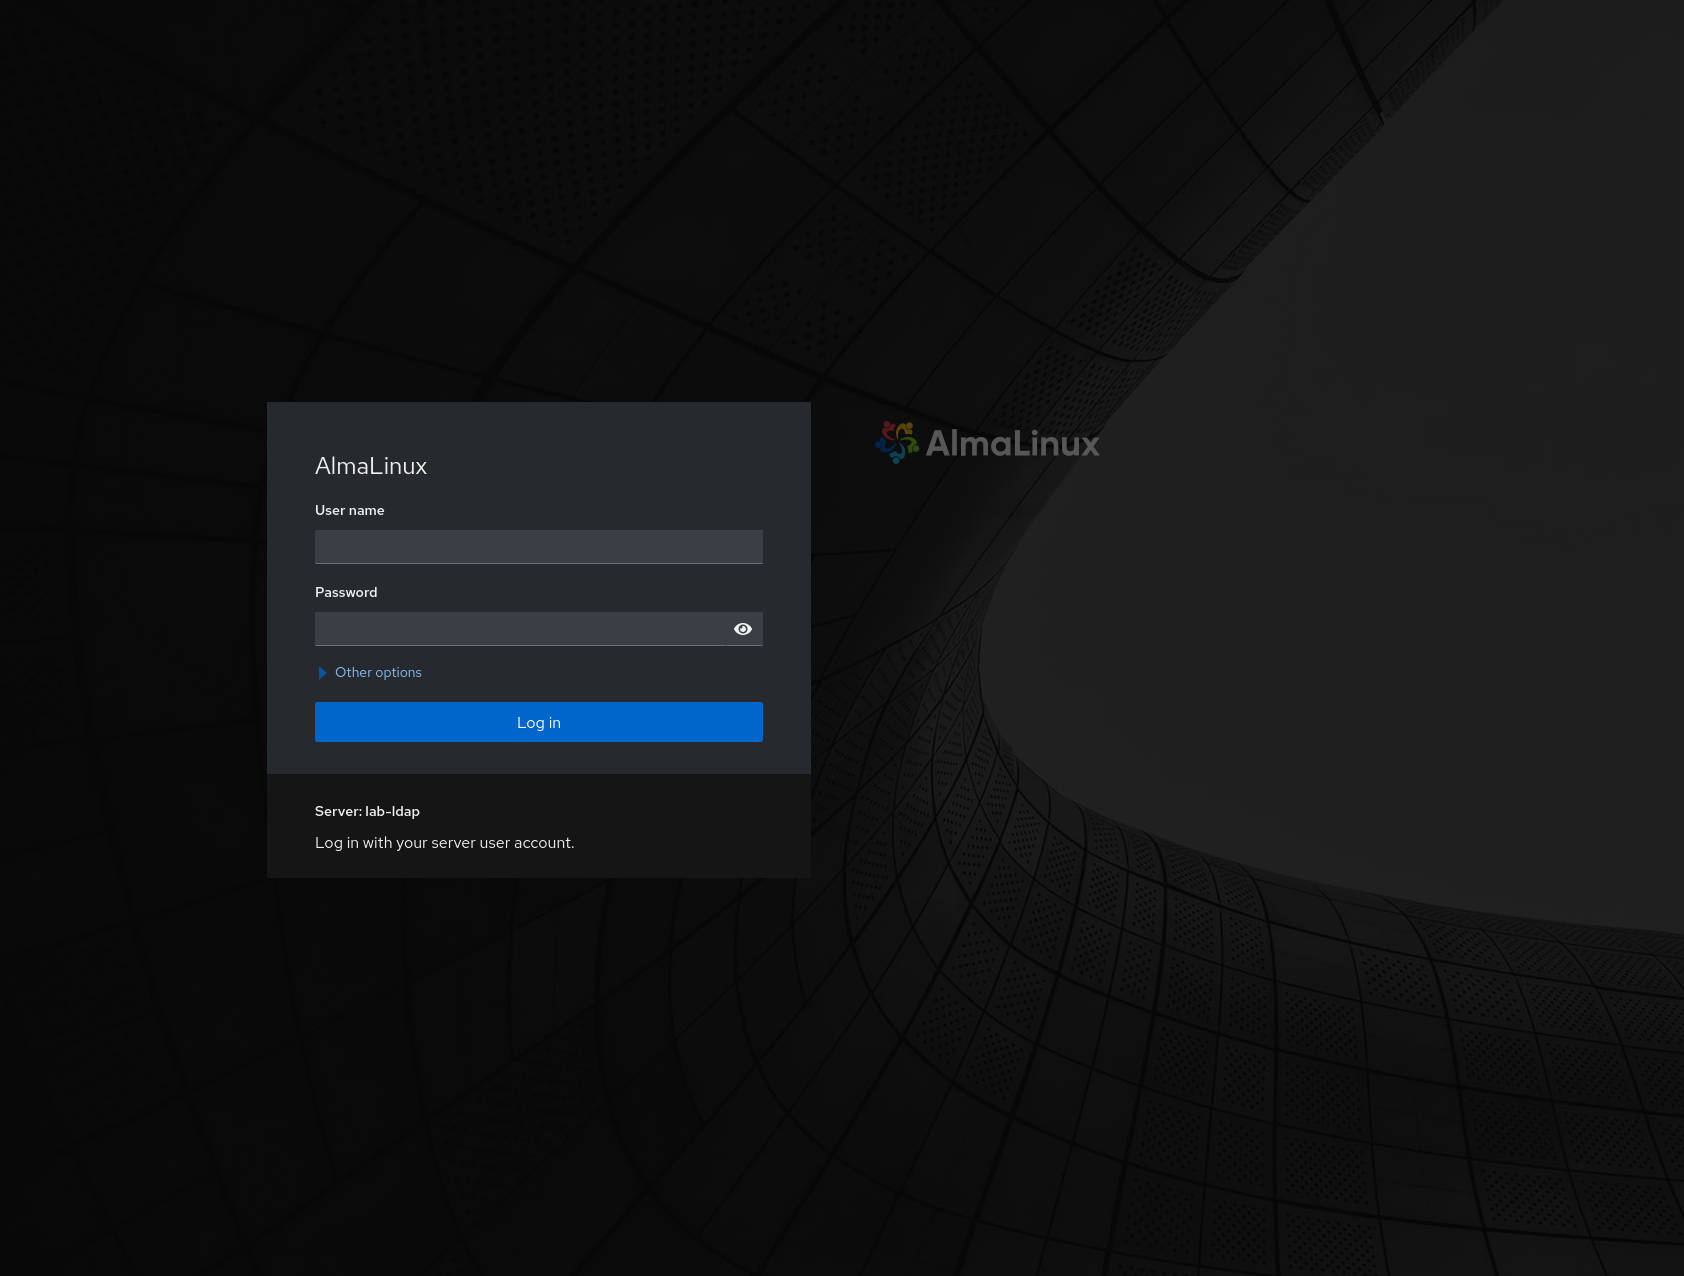The height and width of the screenshot is (1276, 1684).
Task: Click the Server: lab-ldap text
Action: [367, 811]
